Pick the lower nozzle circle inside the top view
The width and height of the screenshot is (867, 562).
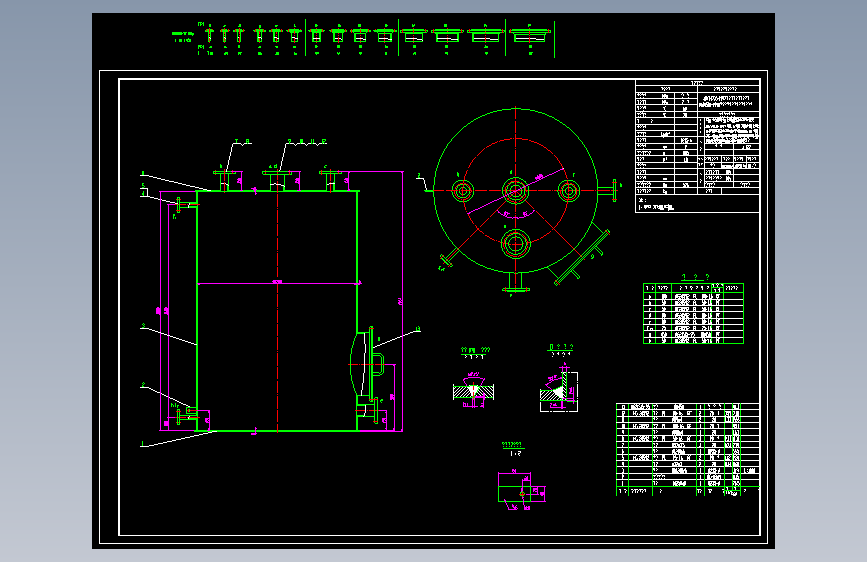515,244
